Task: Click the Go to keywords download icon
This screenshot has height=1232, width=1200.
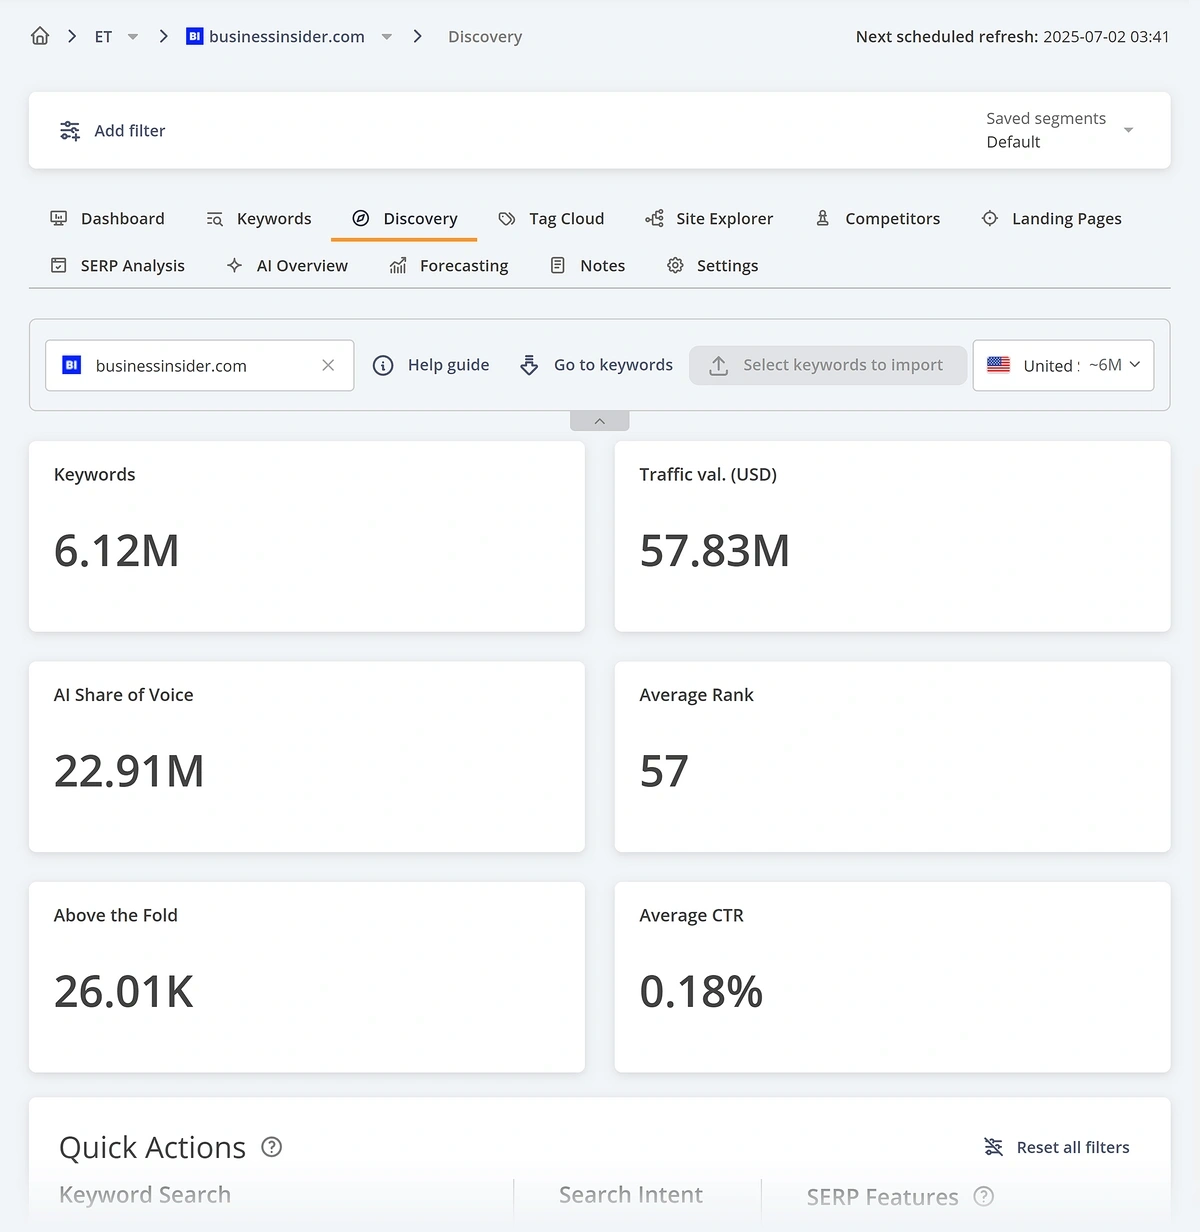Action: click(x=530, y=365)
